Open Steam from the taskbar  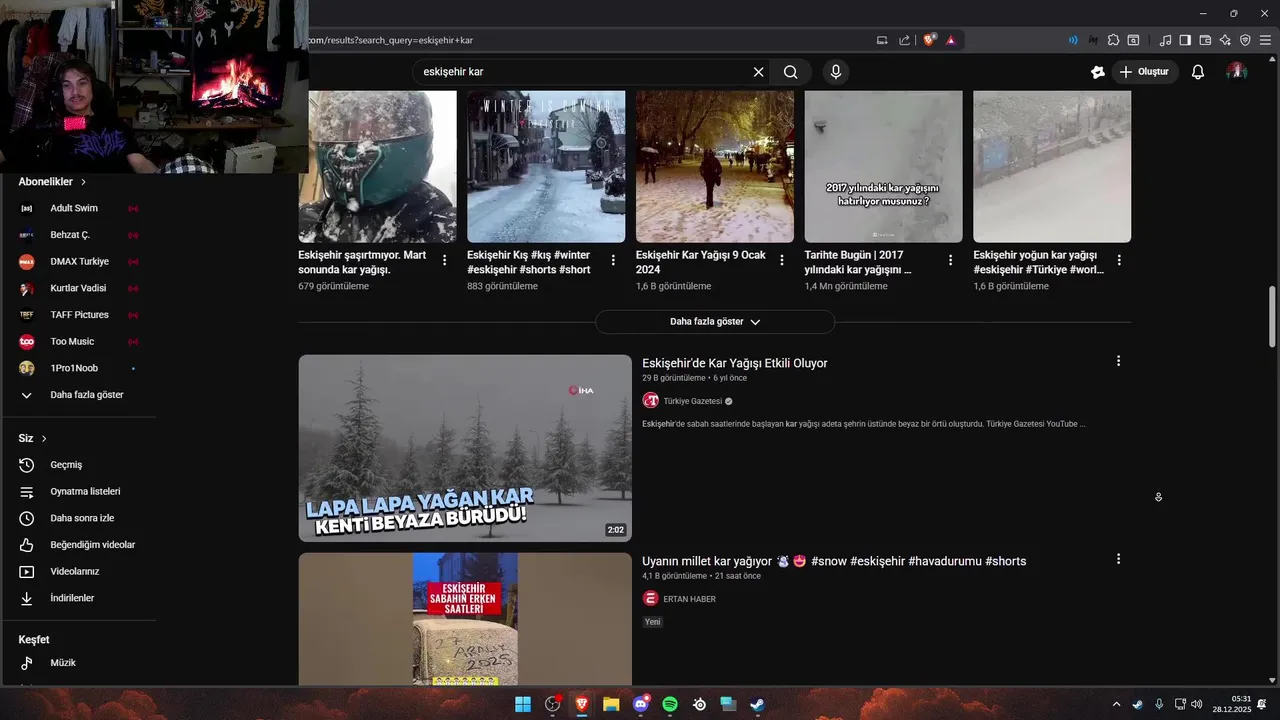tap(758, 704)
